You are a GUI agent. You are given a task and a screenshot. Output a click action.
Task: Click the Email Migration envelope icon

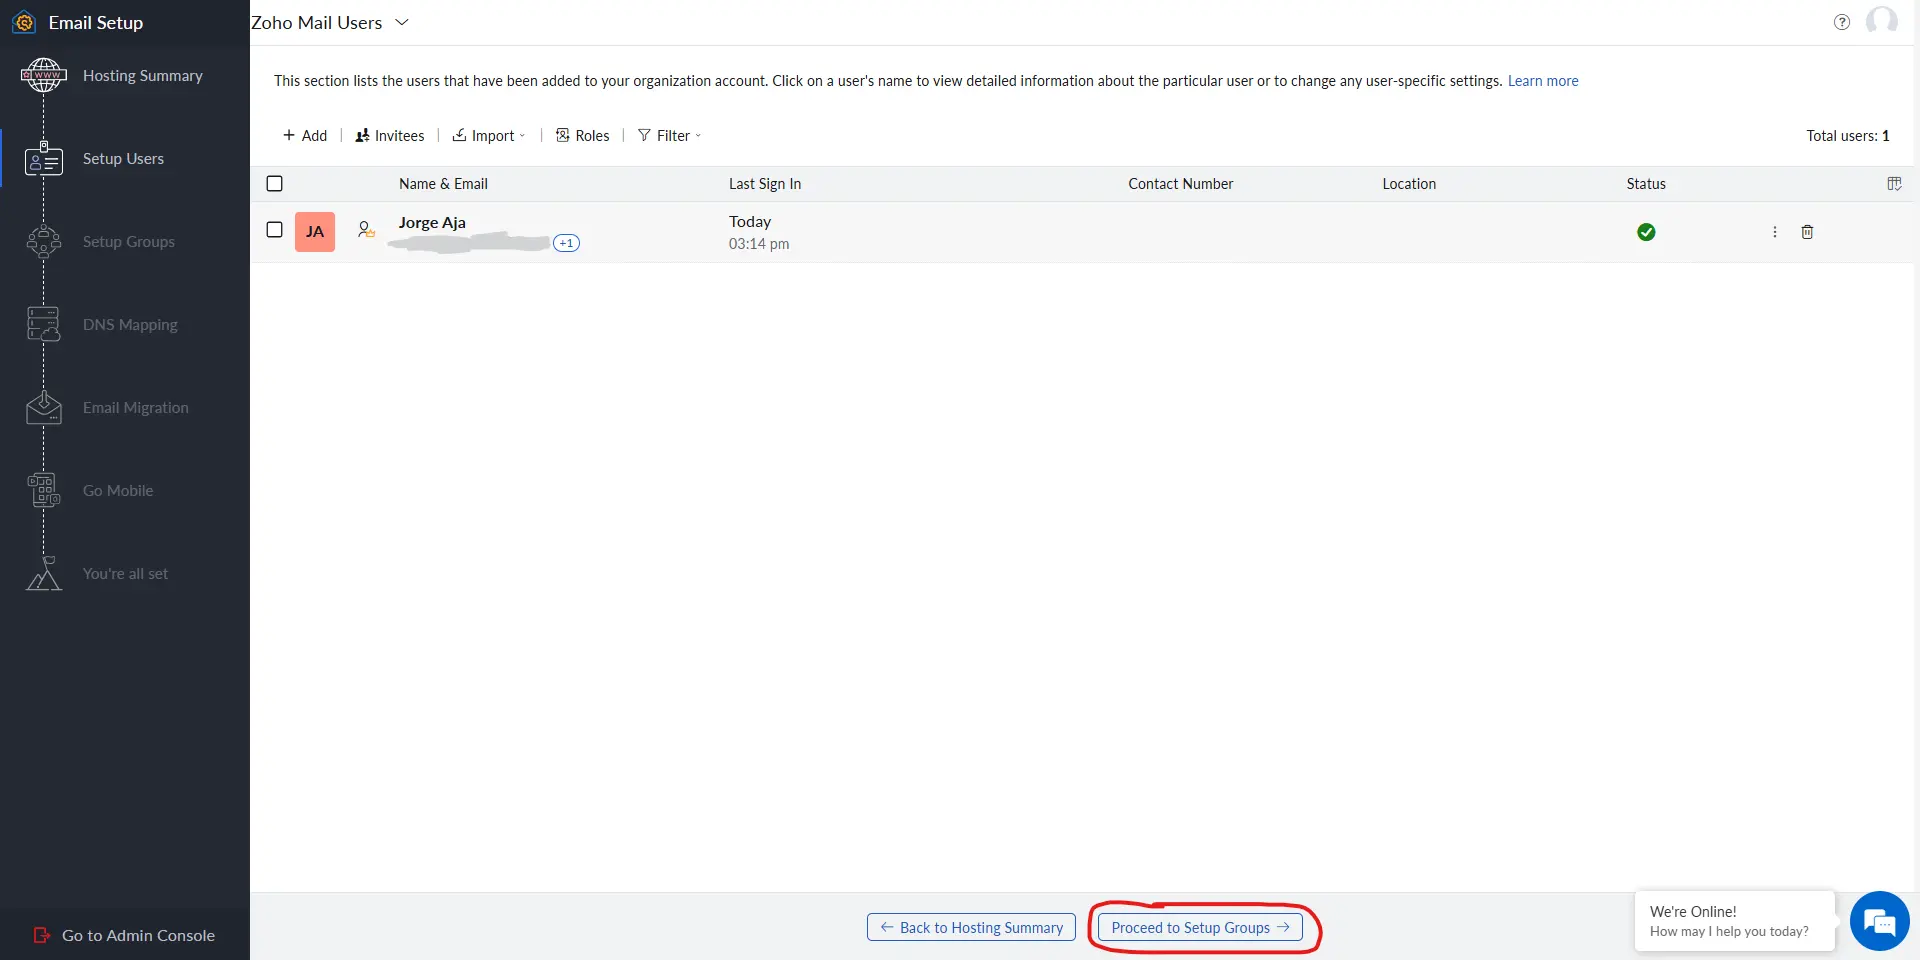pos(44,408)
